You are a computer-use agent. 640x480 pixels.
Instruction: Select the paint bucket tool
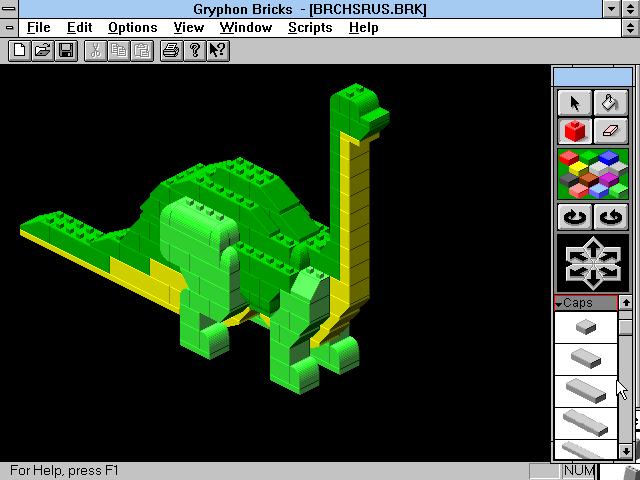pos(610,103)
